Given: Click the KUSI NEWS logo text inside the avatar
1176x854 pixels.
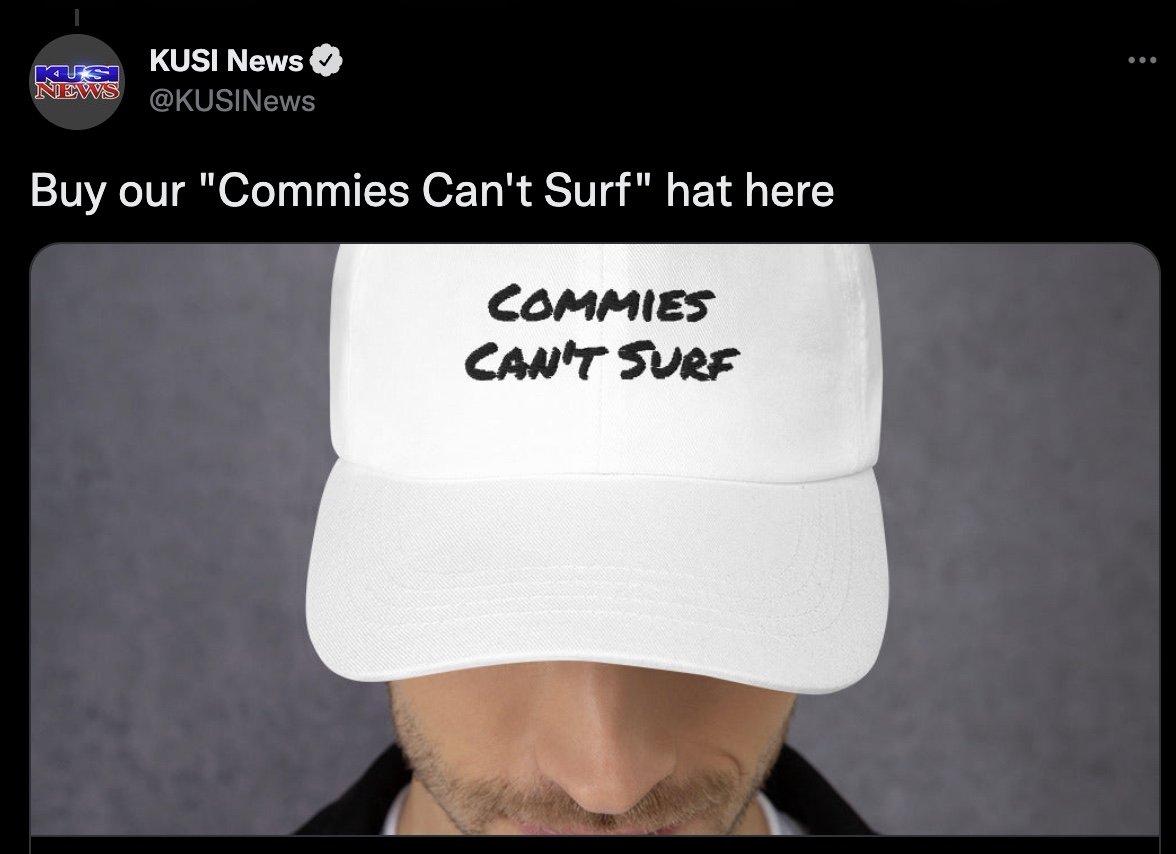Looking at the screenshot, I should click(x=76, y=82).
